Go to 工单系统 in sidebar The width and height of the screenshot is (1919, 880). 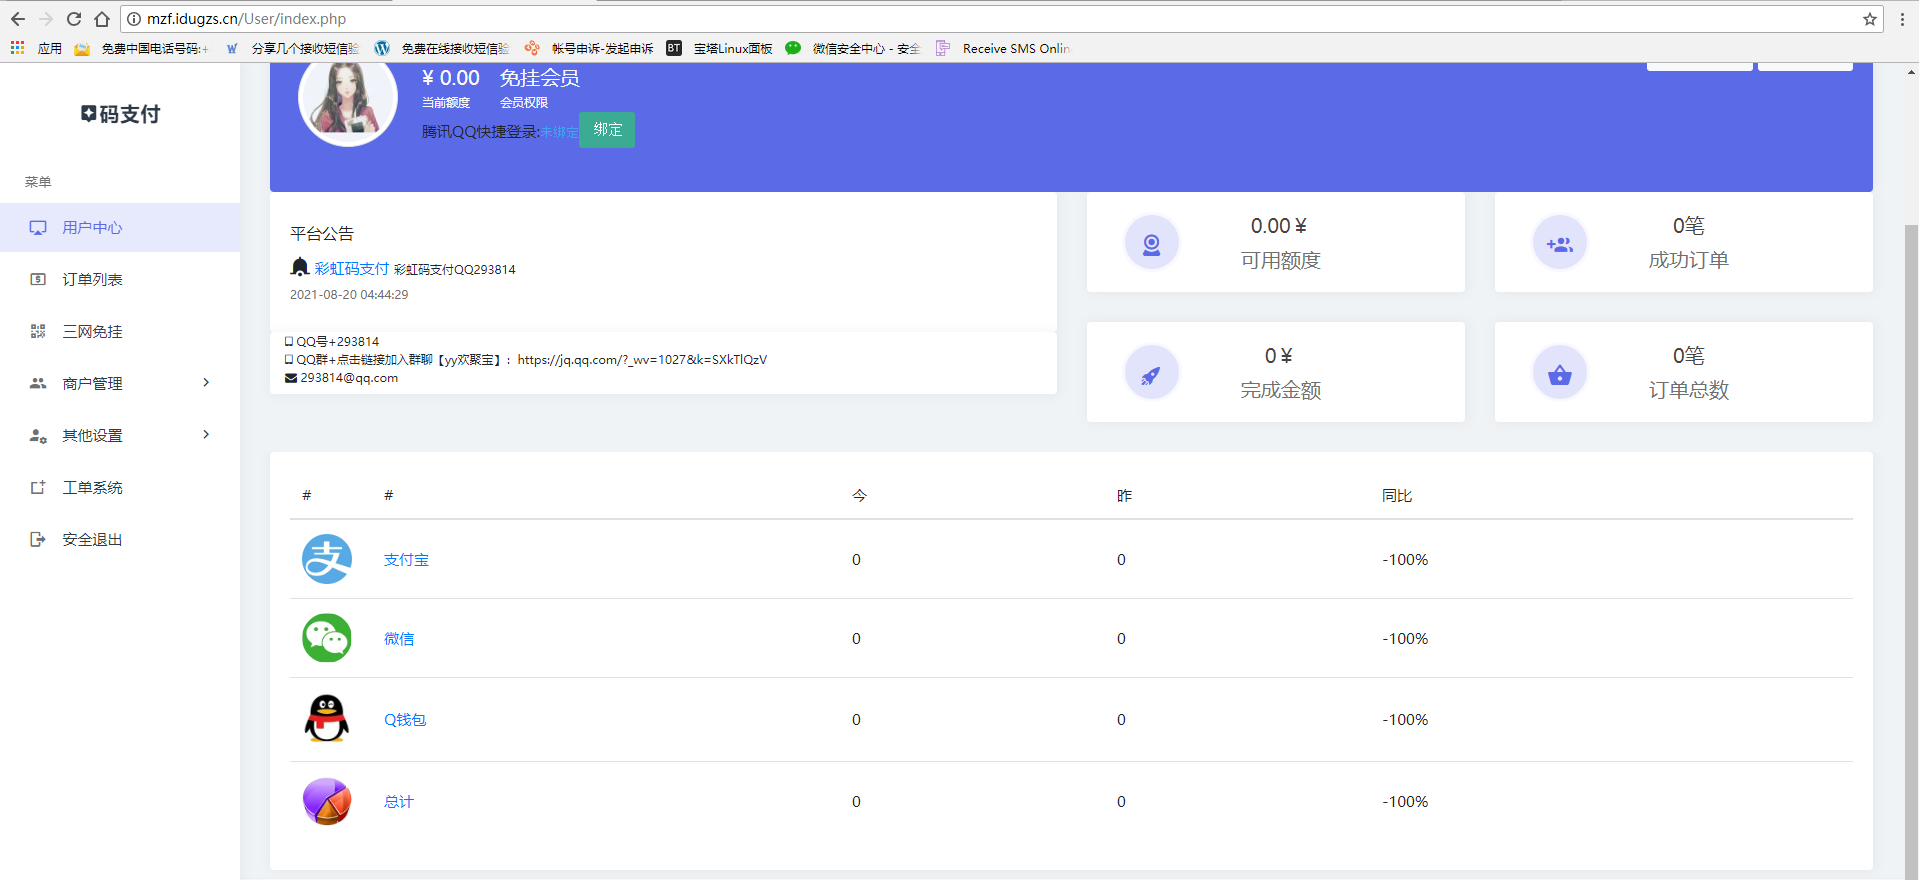92,487
